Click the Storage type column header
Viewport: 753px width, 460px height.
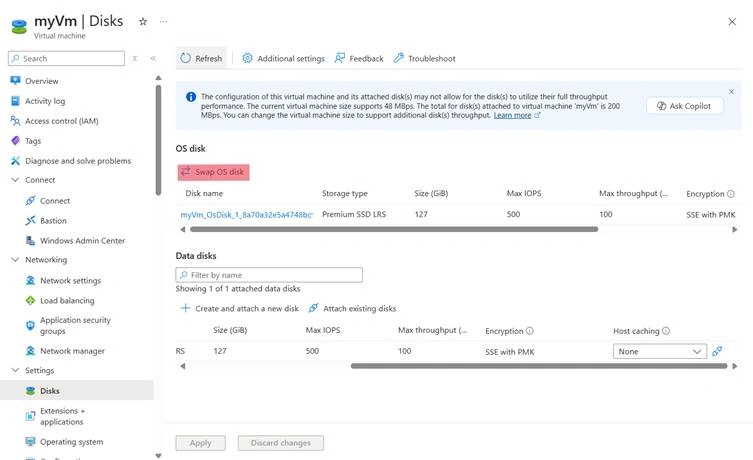(344, 194)
